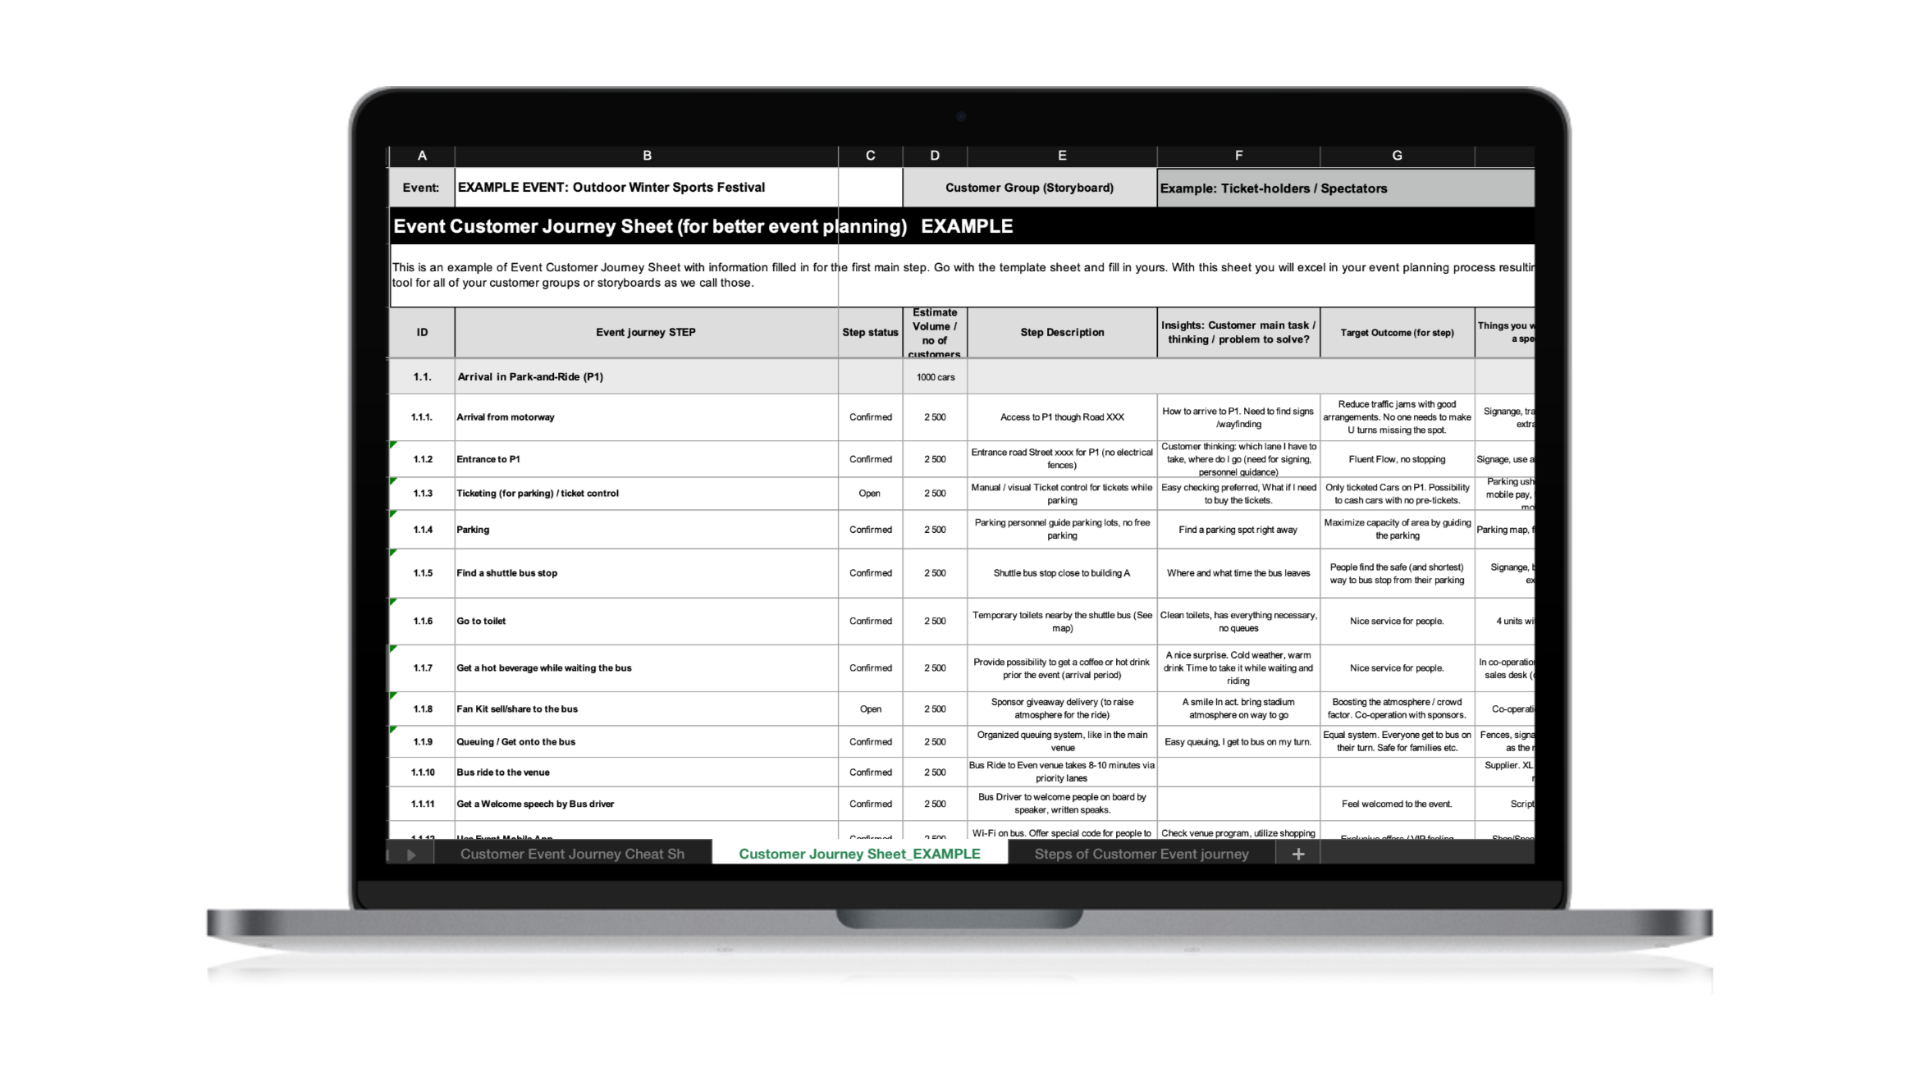Open the Customer Event Journey Cheat Sh tab

[572, 854]
